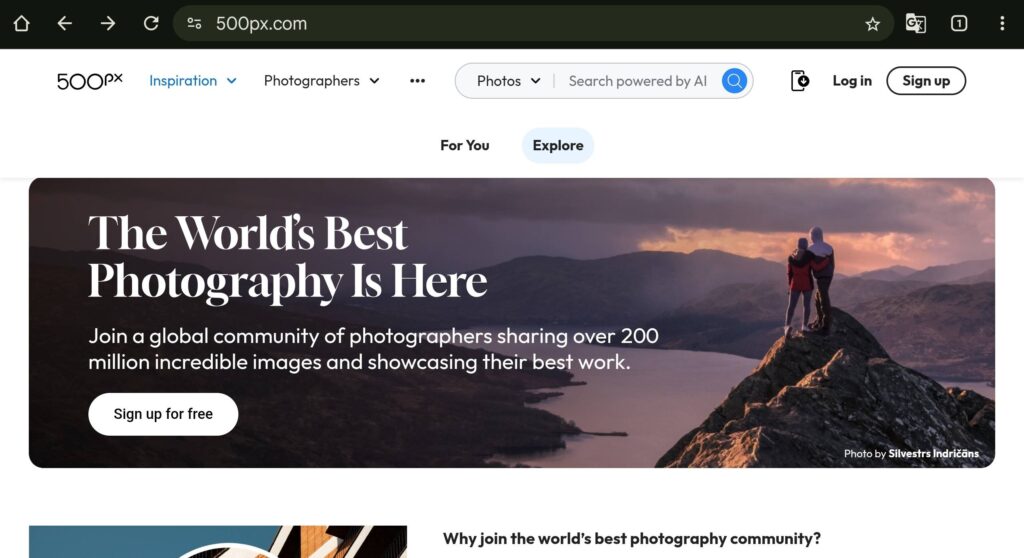1024x558 pixels.
Task: Click the partially visible building photo thumbnail
Action: [217, 542]
